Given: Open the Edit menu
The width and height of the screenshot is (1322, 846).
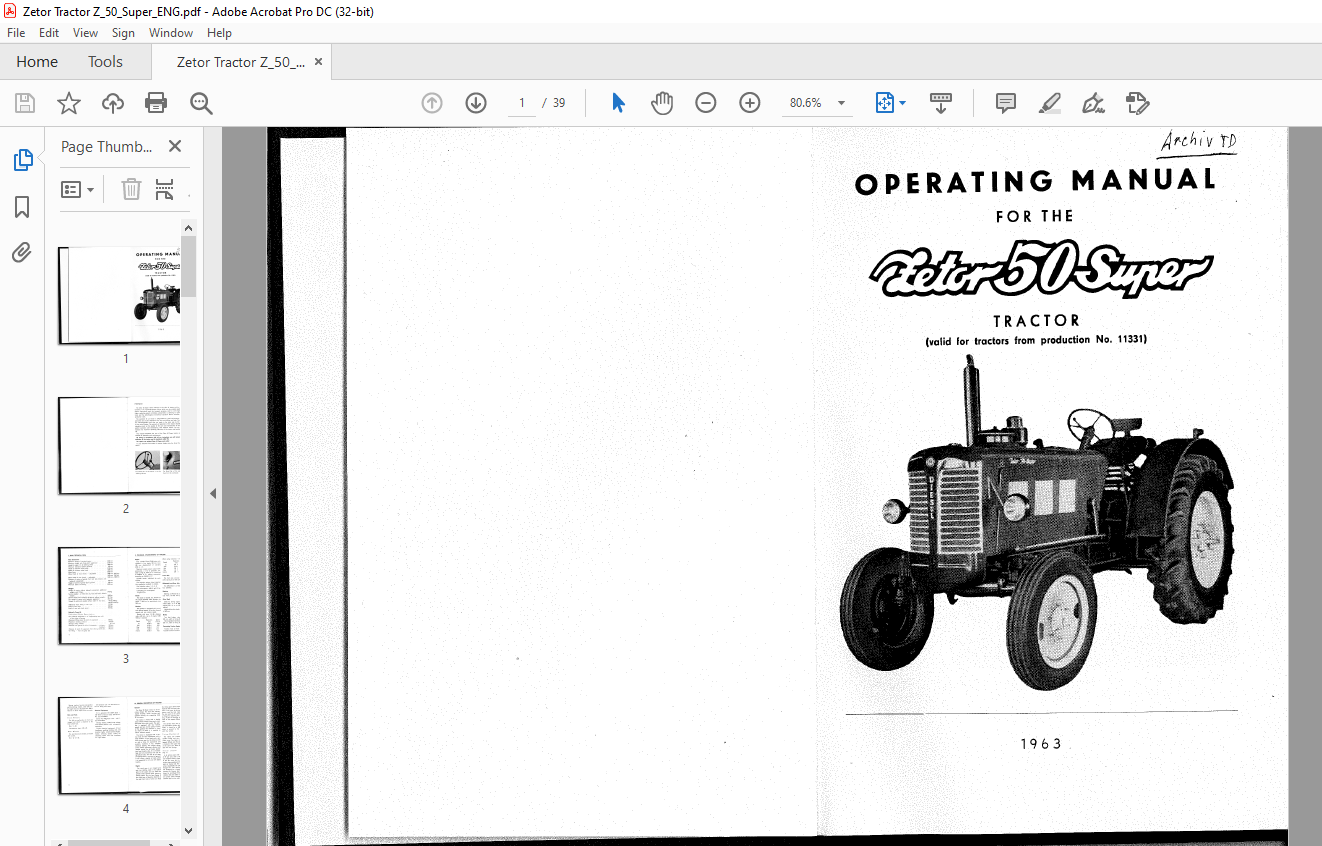Looking at the screenshot, I should 49,33.
